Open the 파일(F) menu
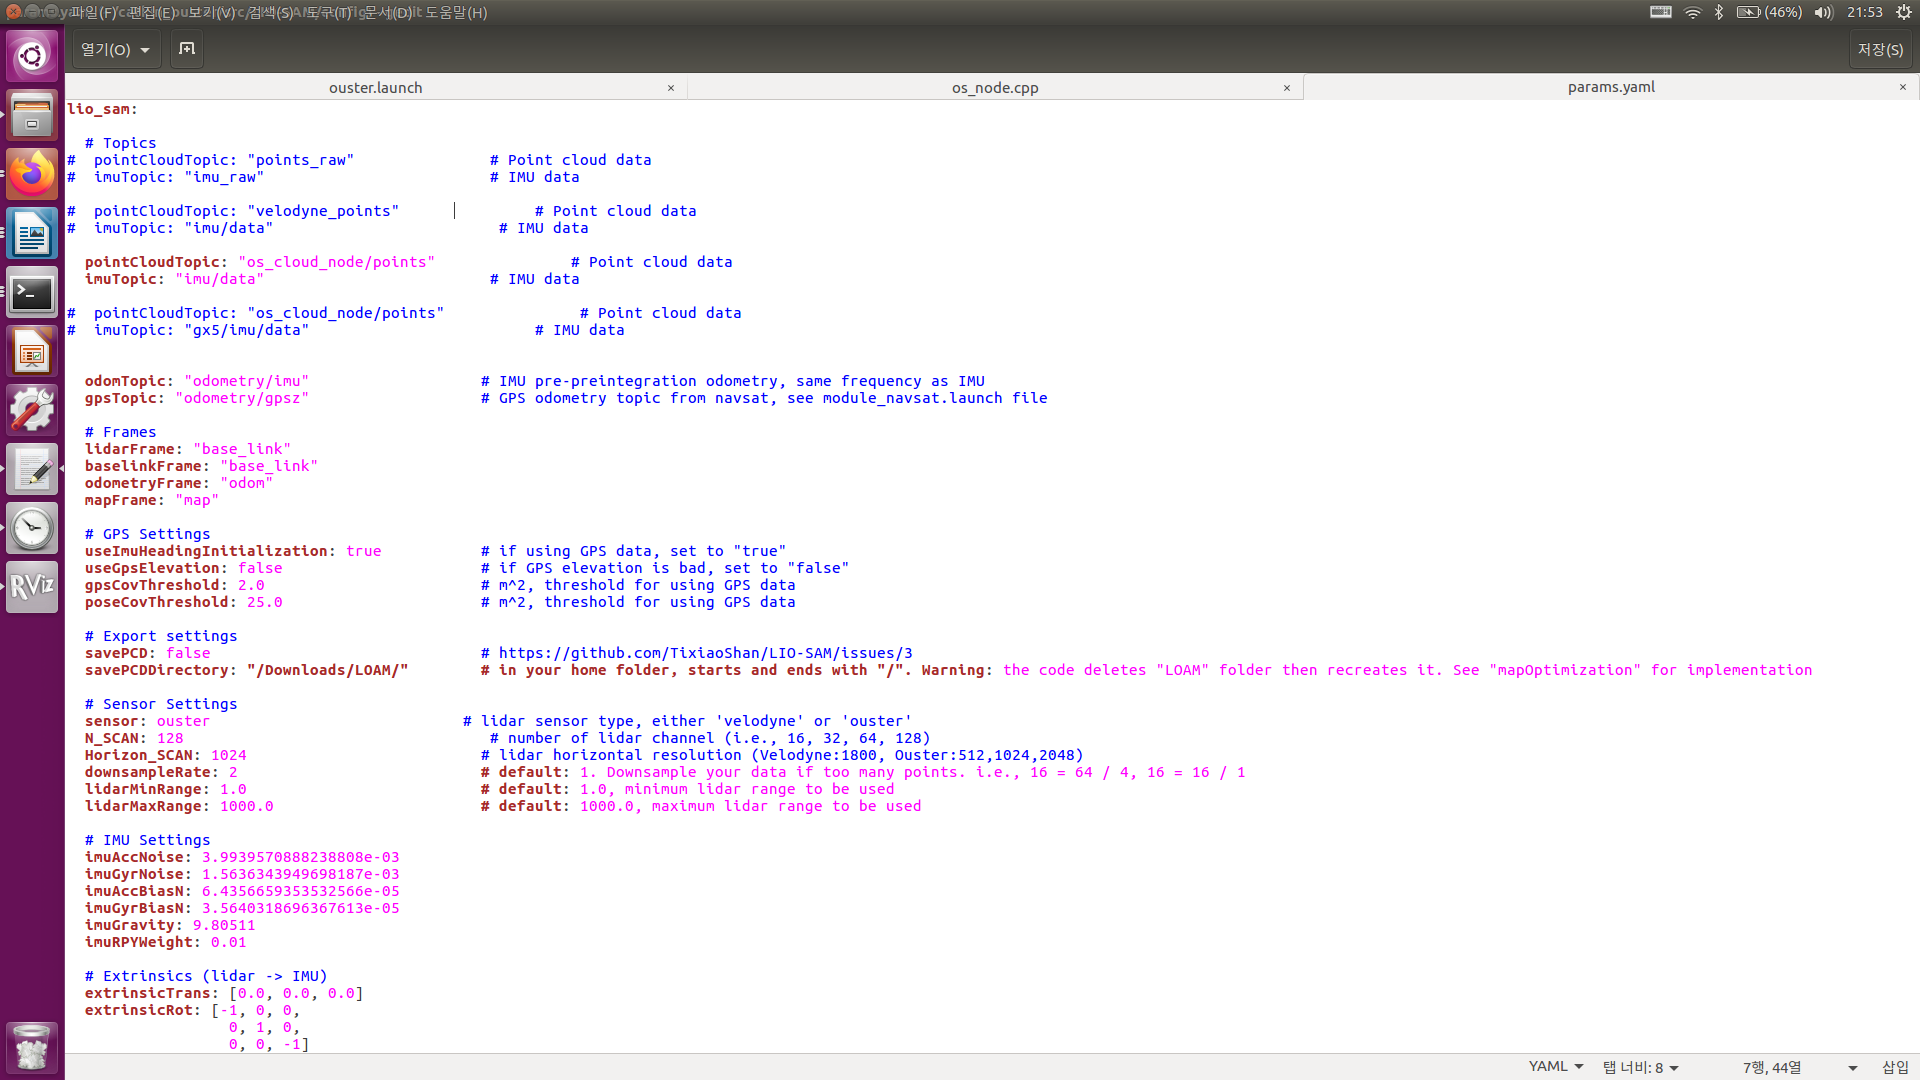This screenshot has width=1920, height=1080. click(93, 12)
